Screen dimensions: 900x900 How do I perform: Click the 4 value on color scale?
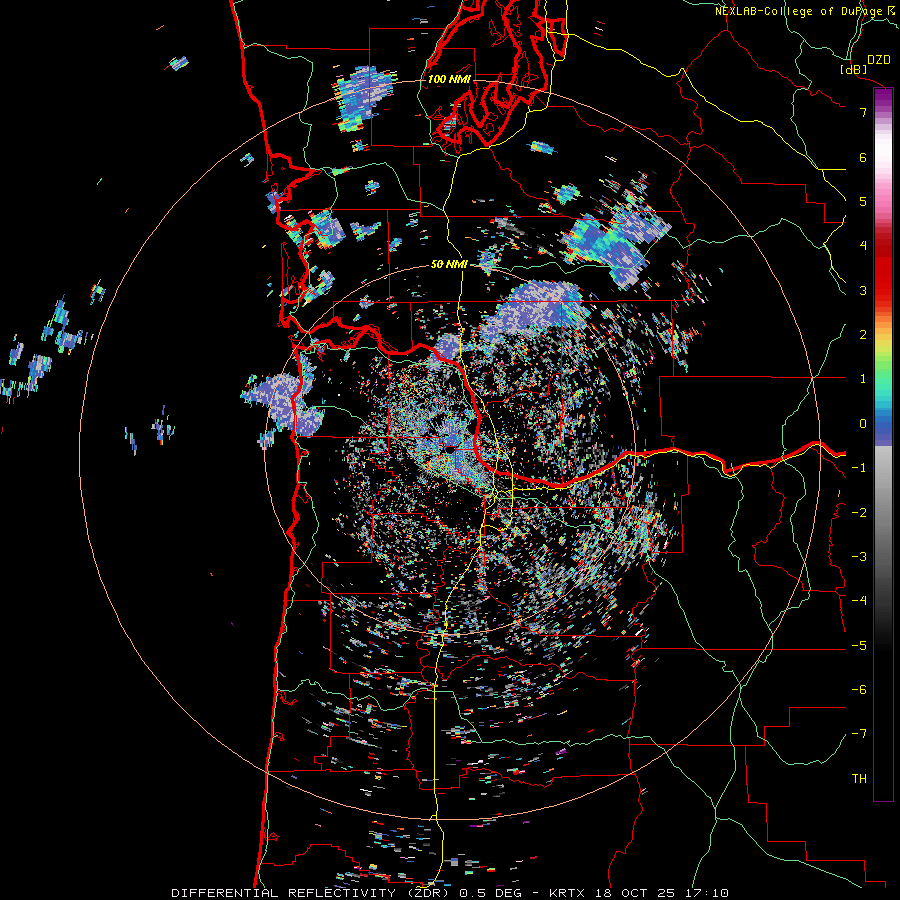point(863,246)
